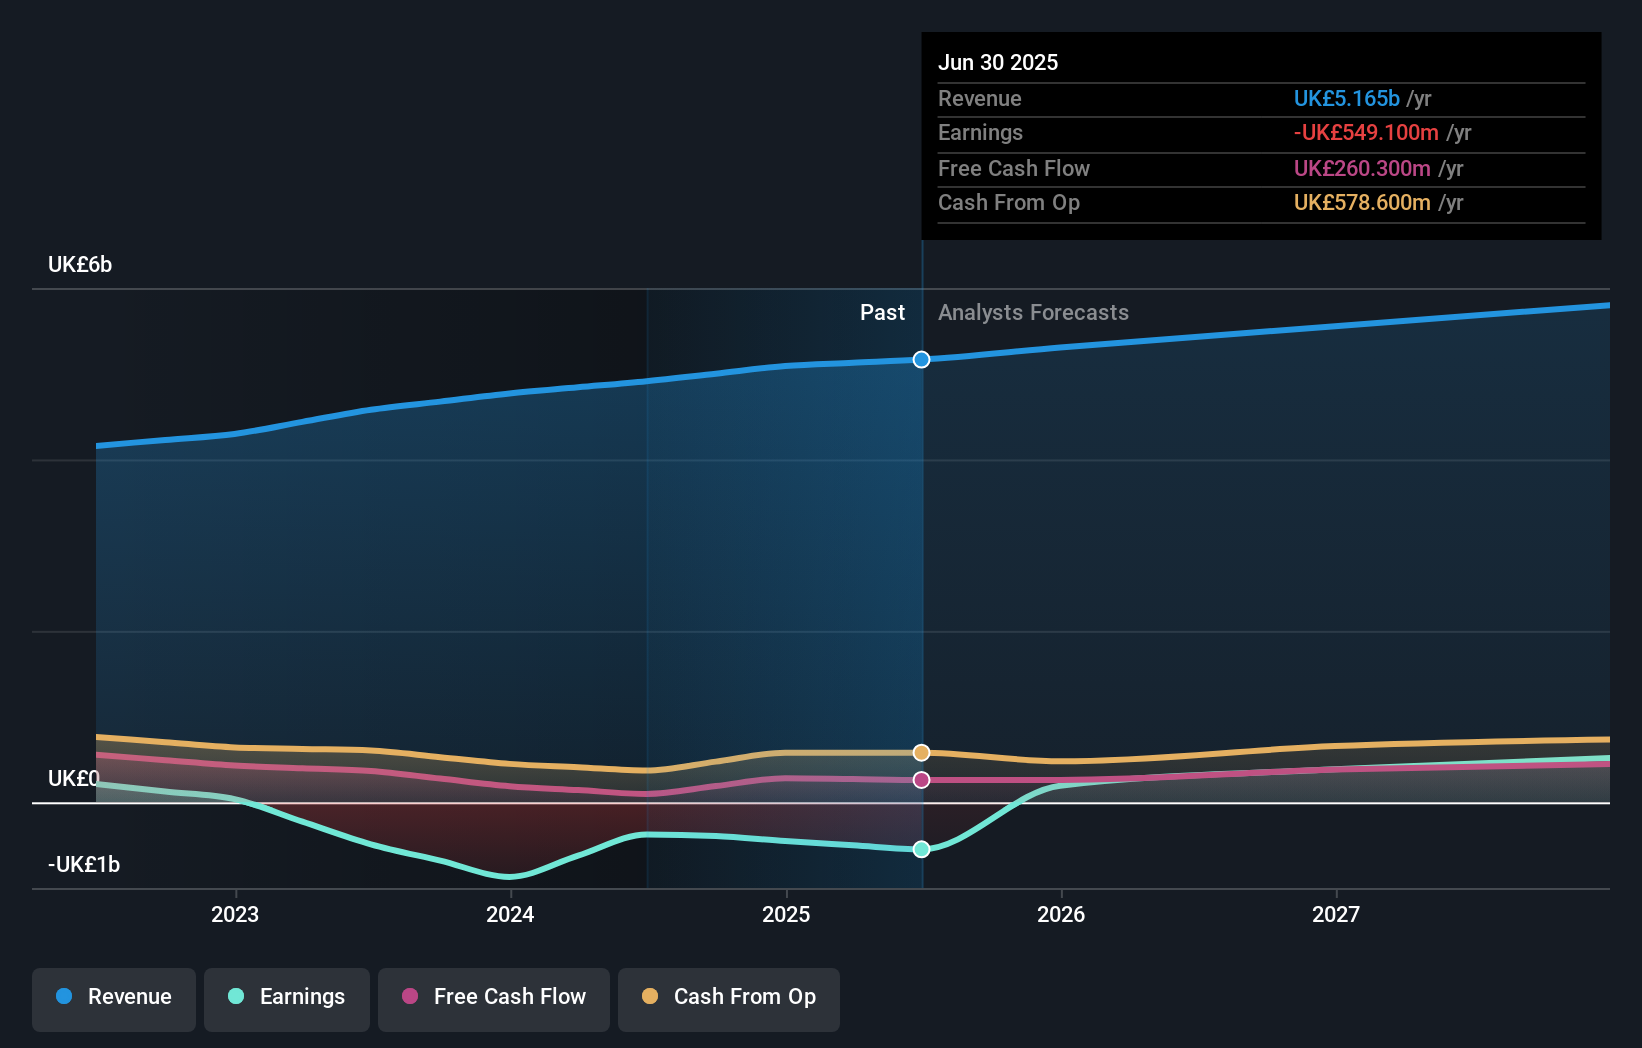Click the Cash From Op marker at the divider

point(921,752)
